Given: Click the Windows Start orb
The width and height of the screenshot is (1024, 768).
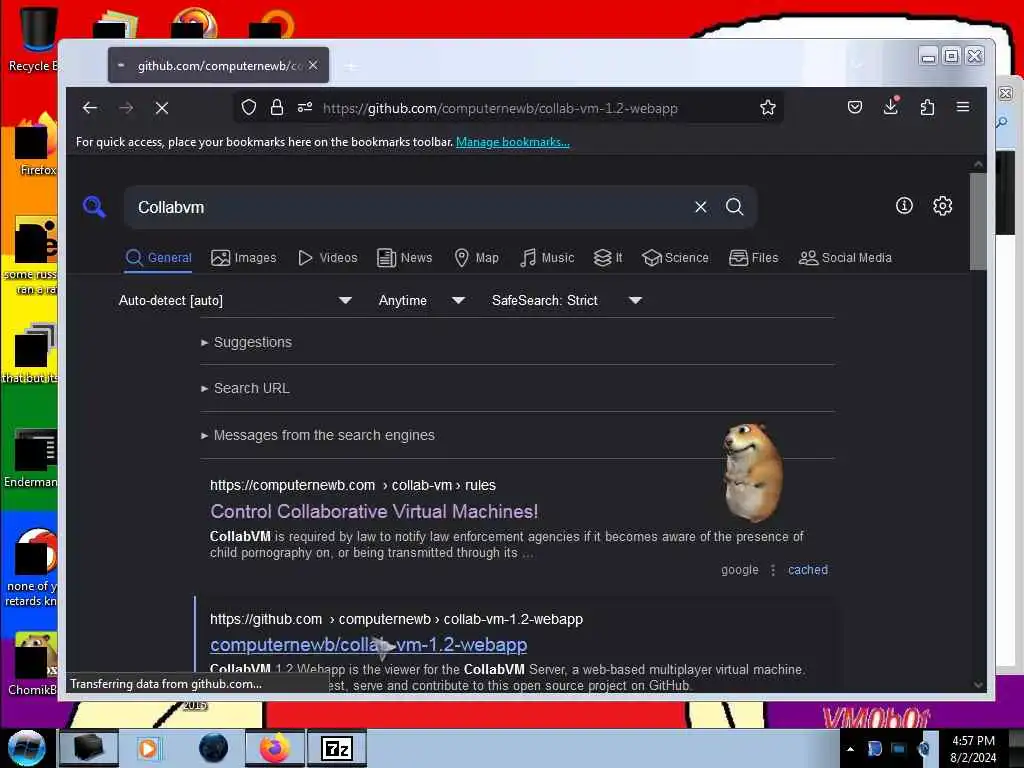Looking at the screenshot, I should [x=27, y=748].
